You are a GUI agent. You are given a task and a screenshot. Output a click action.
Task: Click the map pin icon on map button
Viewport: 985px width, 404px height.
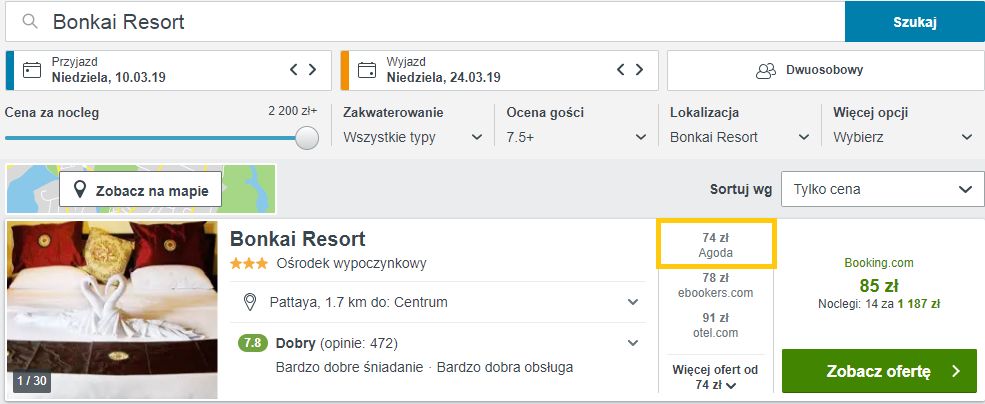pos(80,190)
